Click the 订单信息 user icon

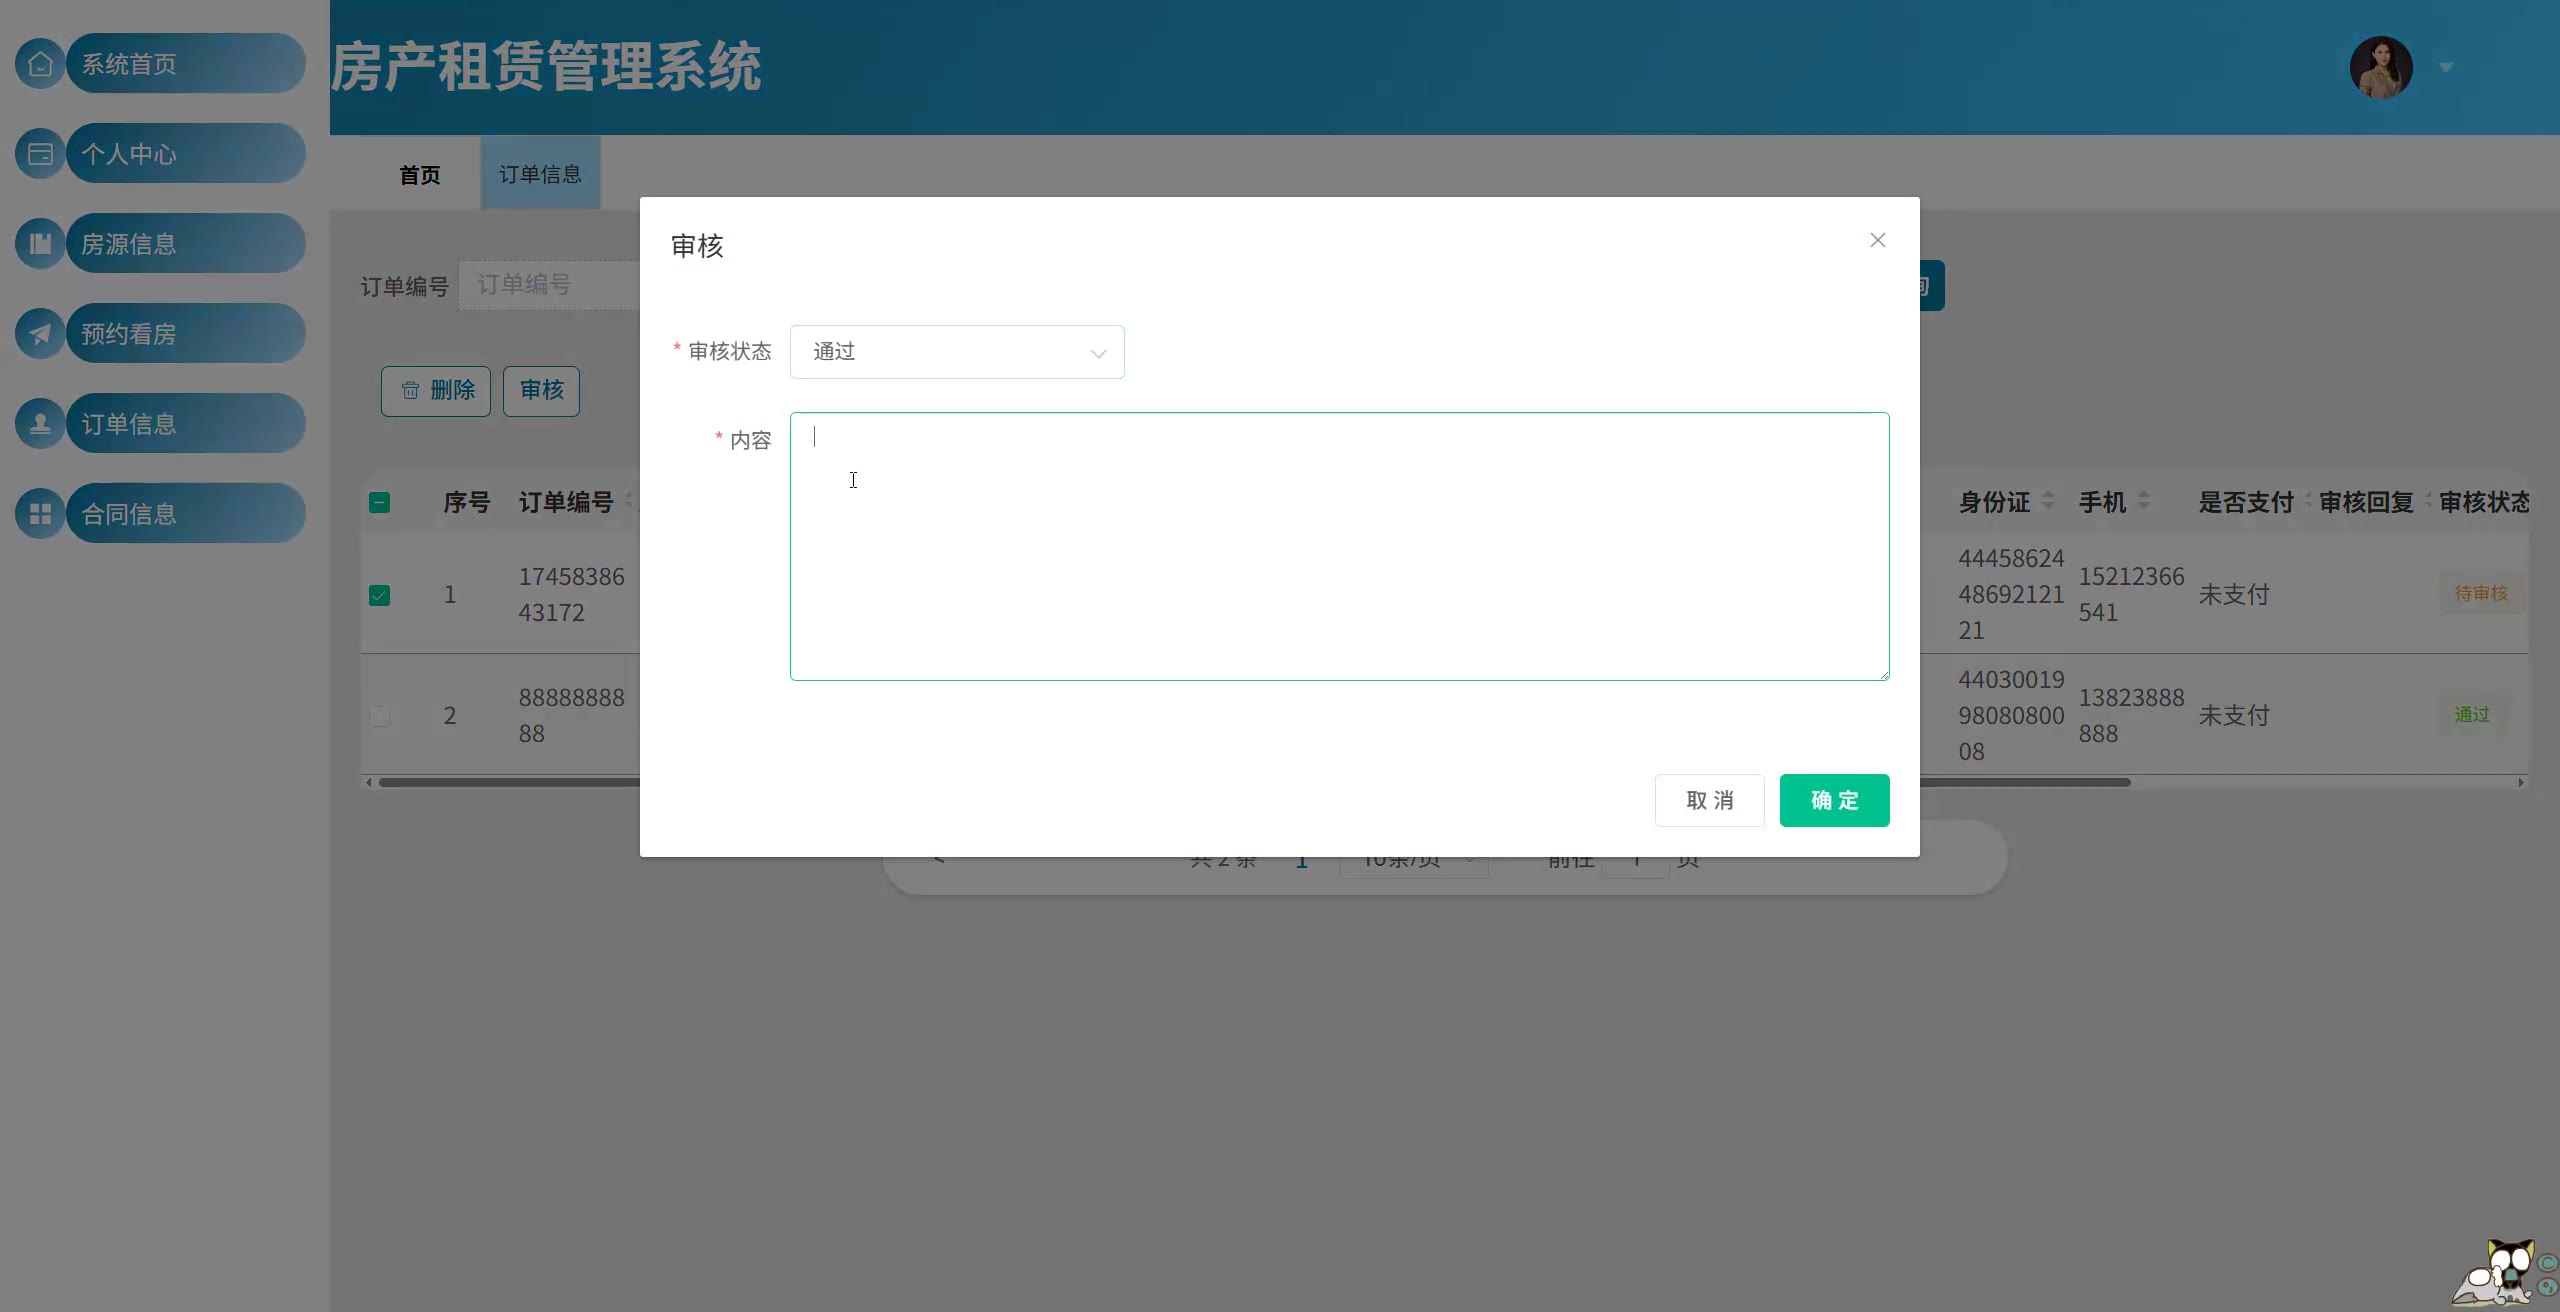(40, 424)
